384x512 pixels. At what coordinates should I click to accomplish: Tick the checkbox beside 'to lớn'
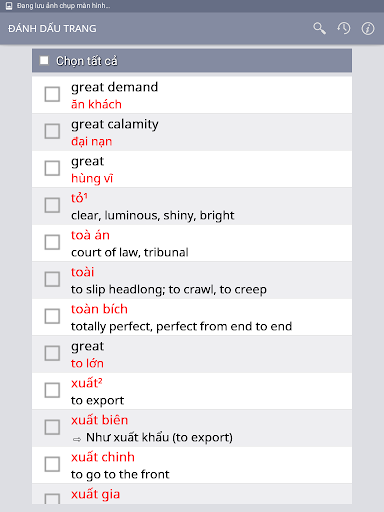pos(52,353)
